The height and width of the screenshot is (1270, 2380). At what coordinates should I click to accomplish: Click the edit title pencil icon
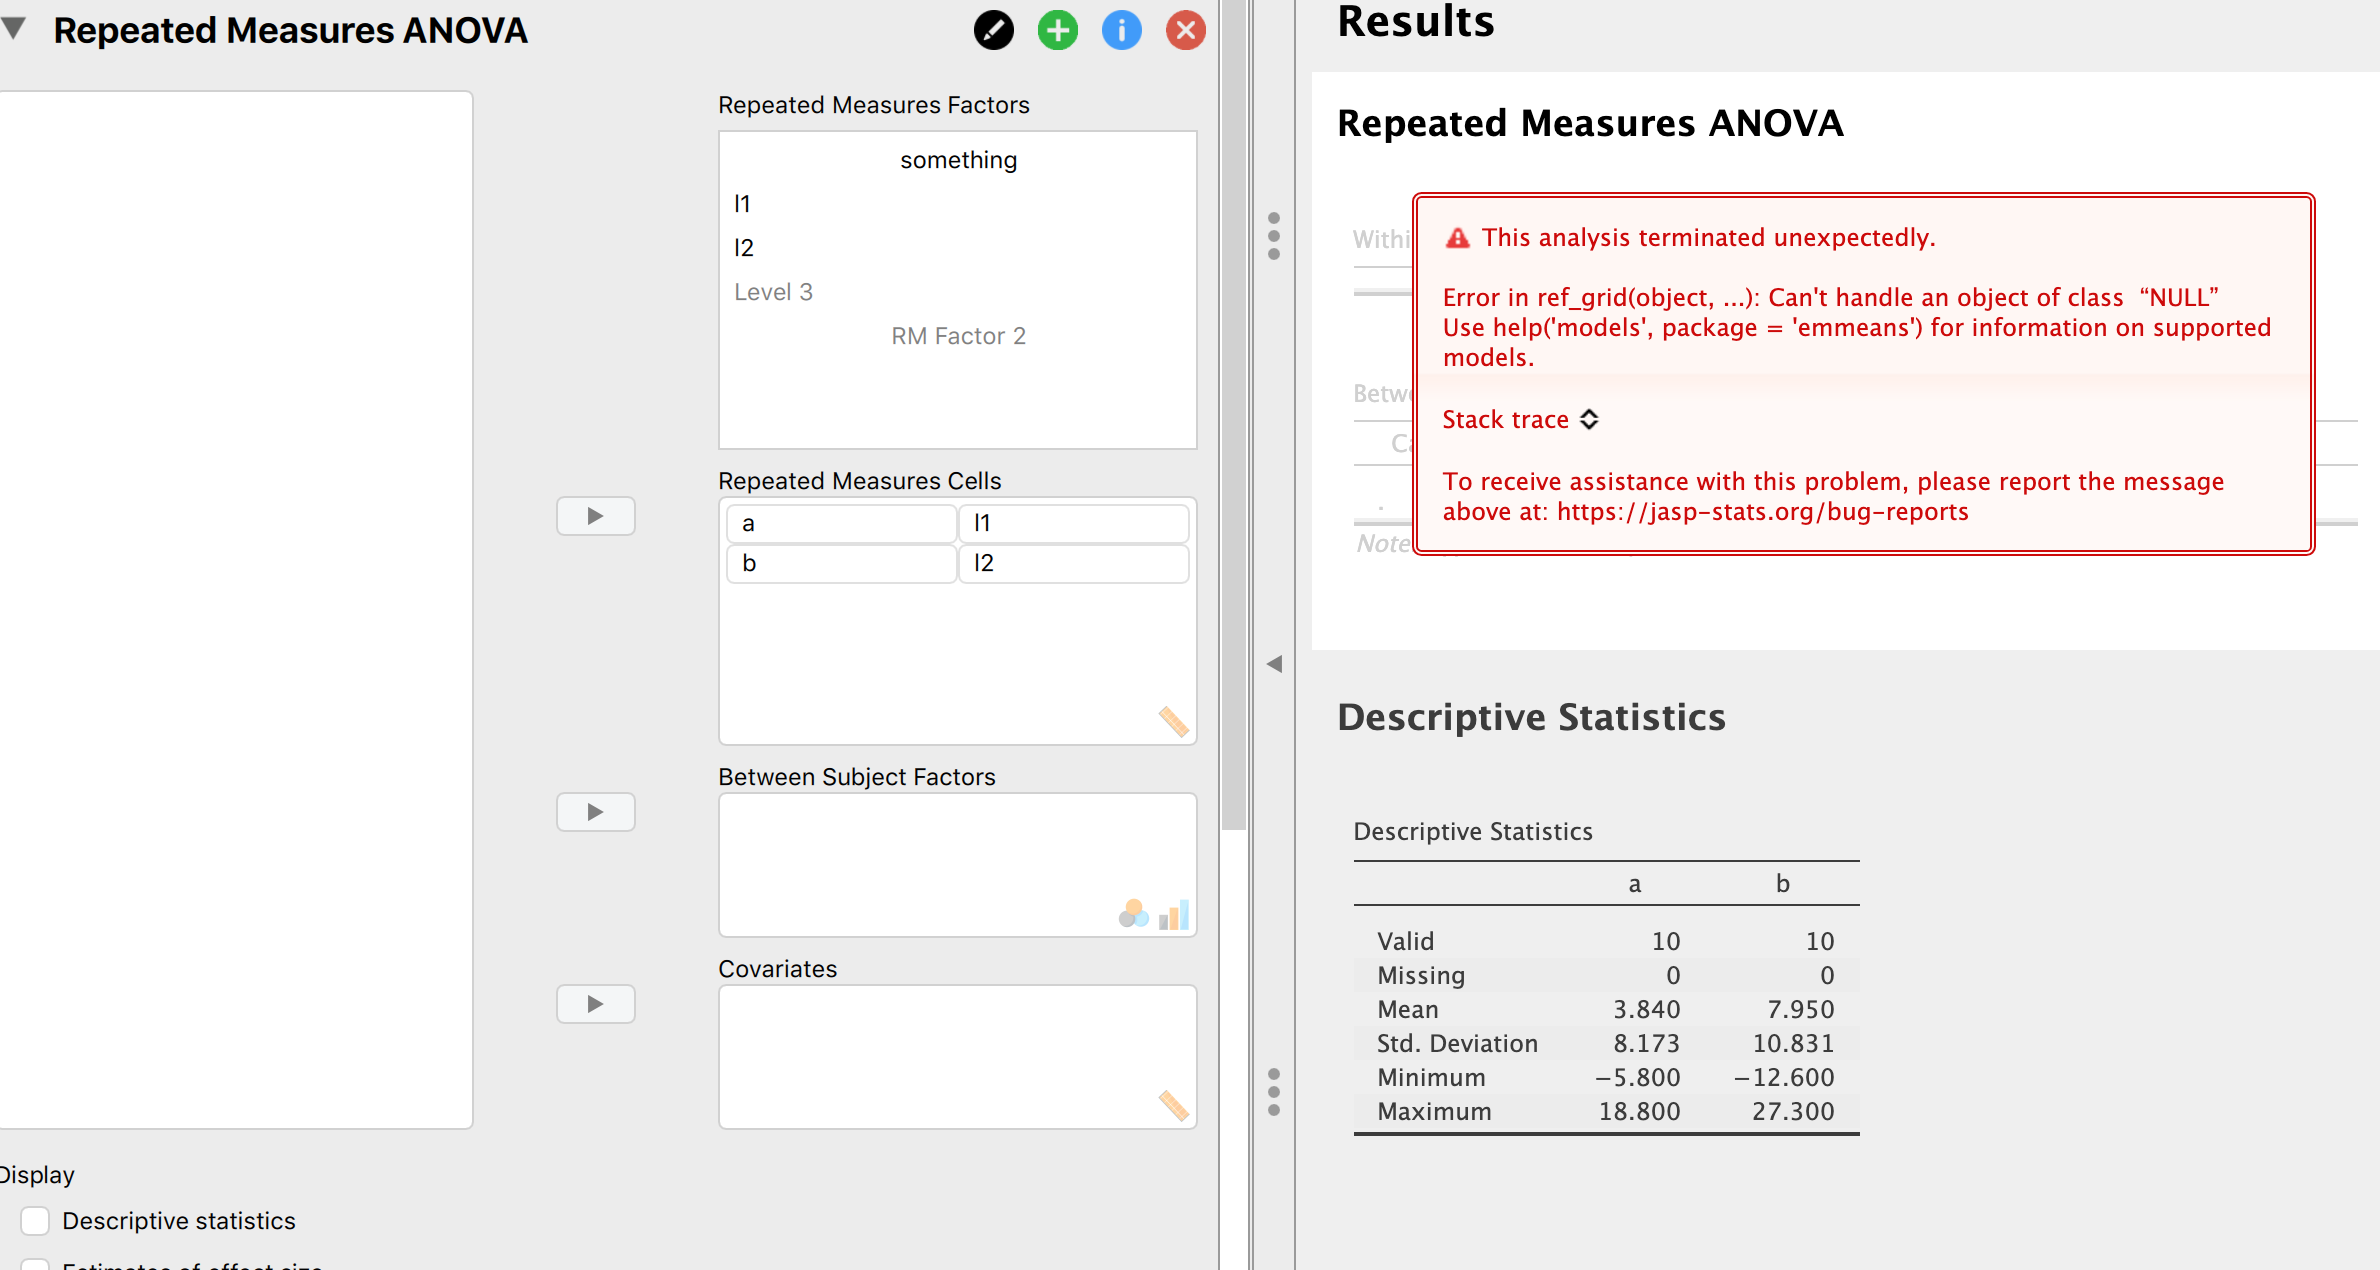click(x=993, y=30)
